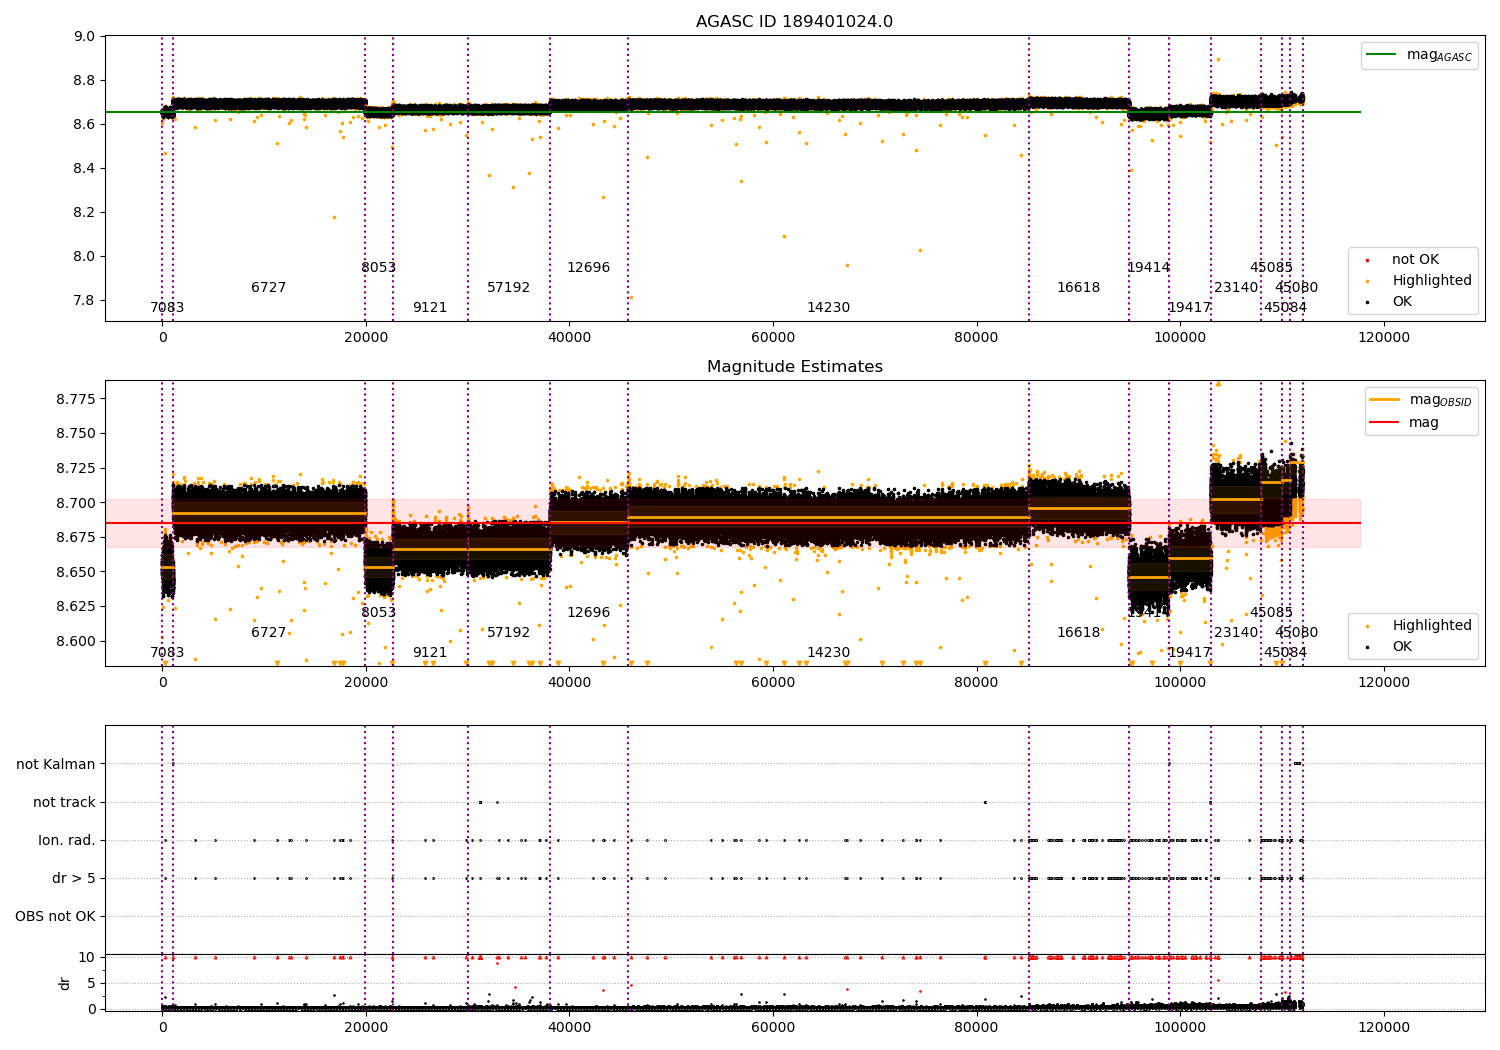Click x-axis tick '120000' under AGASC ID plot

point(1383,338)
